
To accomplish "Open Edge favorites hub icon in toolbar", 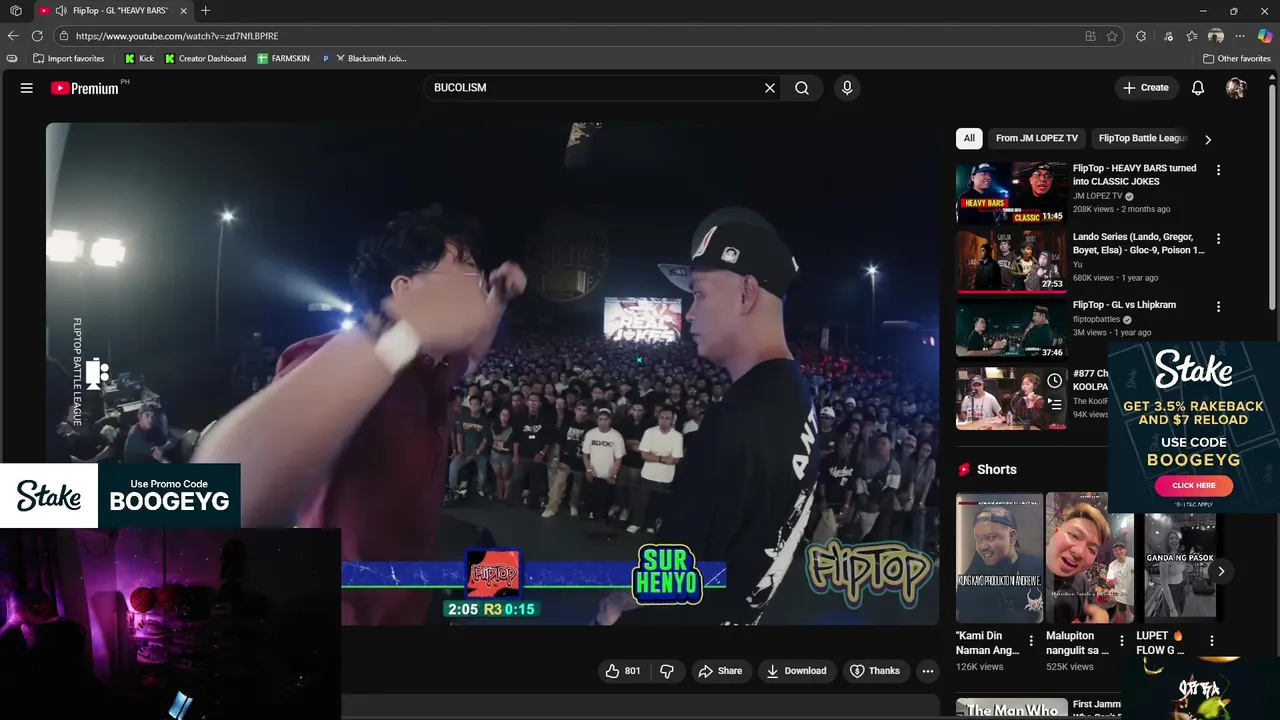I will pyautogui.click(x=1192, y=36).
